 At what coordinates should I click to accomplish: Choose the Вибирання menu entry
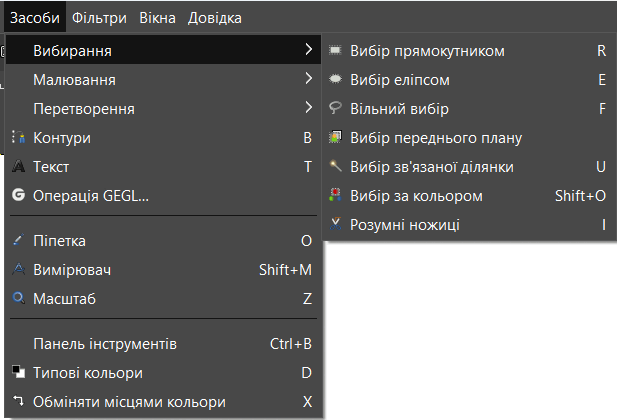[163, 50]
